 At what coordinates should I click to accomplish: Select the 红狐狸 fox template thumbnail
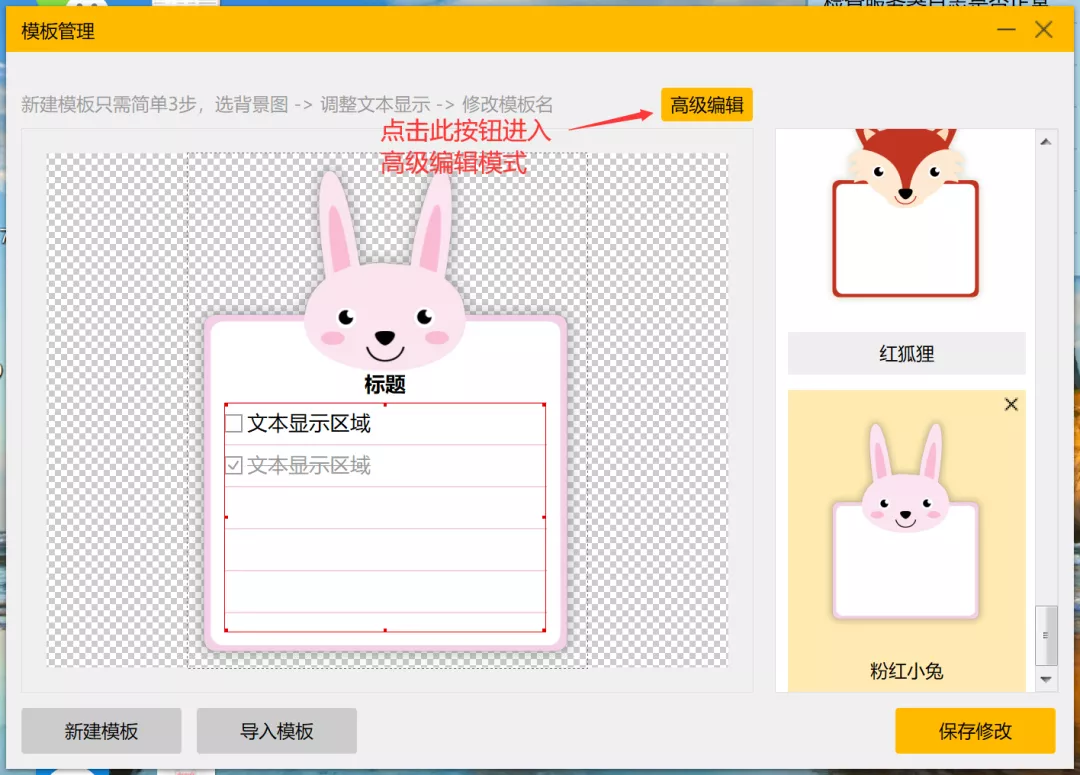905,214
